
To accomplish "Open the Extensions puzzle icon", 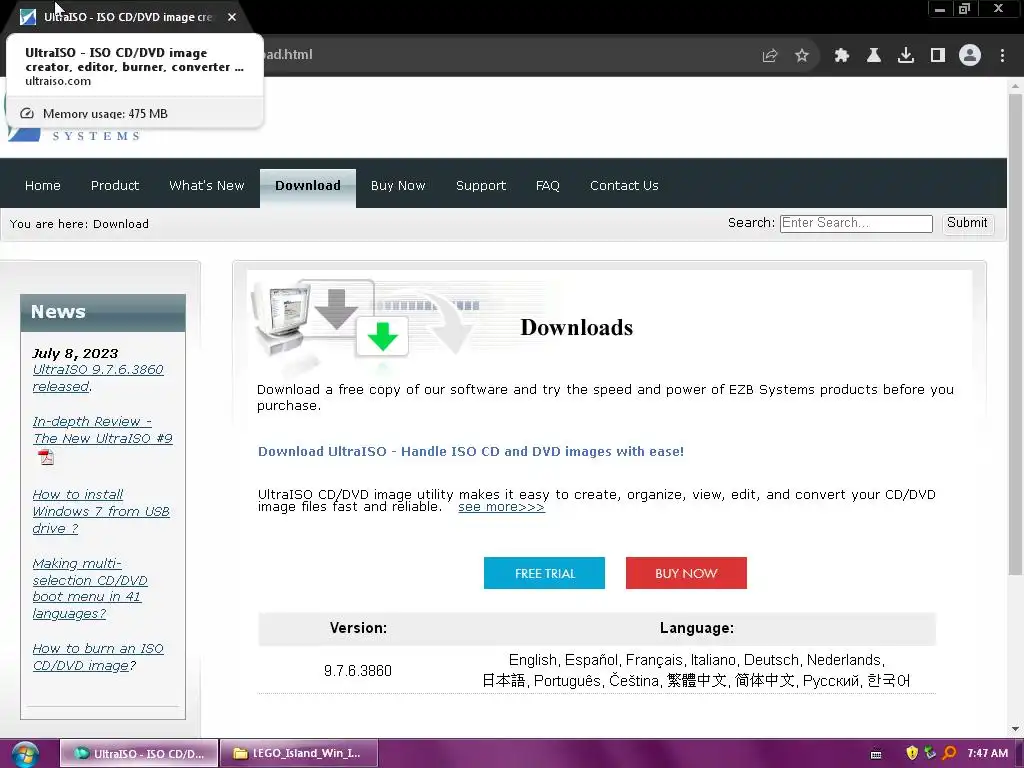I will coord(841,56).
